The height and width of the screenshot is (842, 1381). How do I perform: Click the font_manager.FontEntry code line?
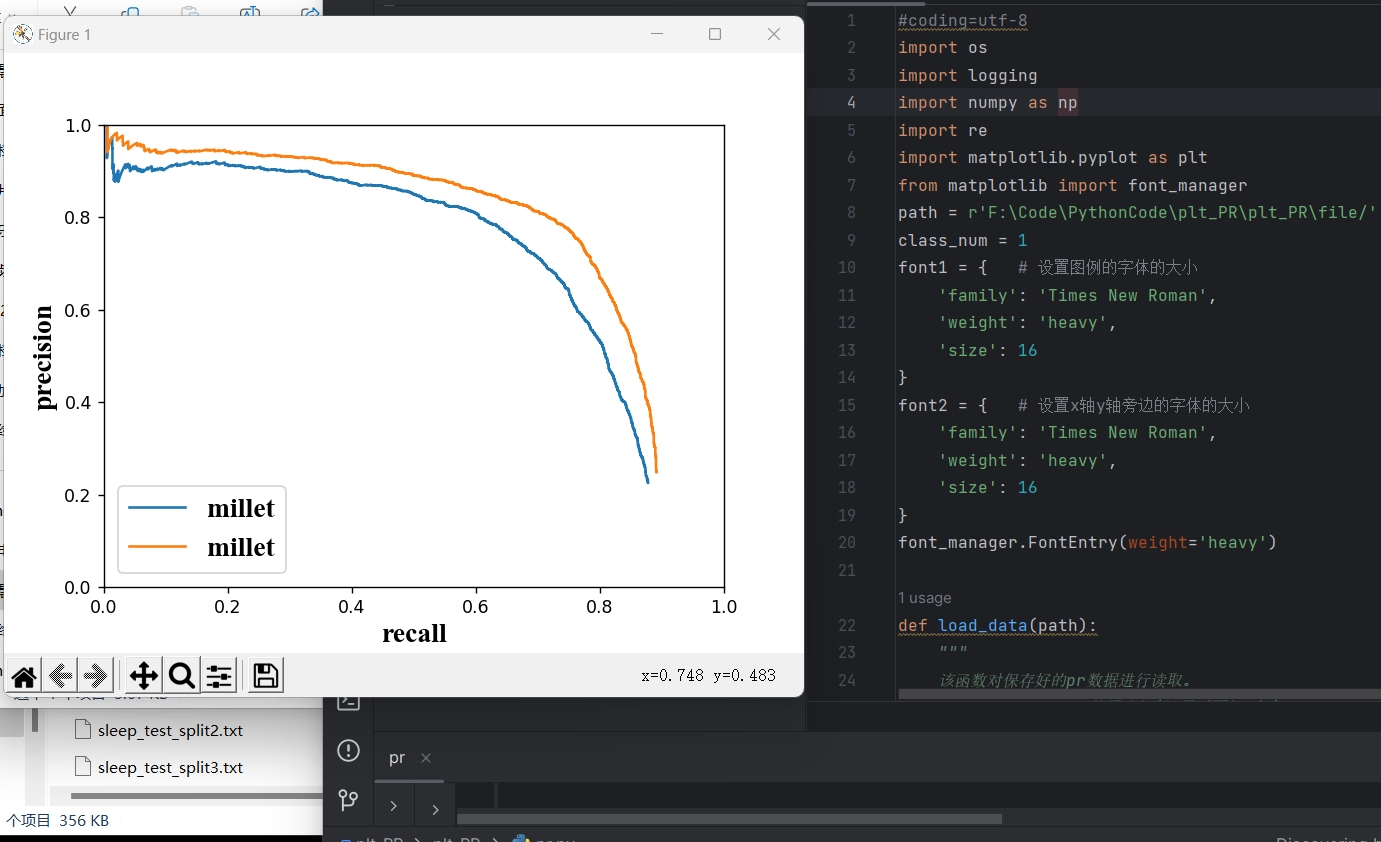click(1087, 542)
